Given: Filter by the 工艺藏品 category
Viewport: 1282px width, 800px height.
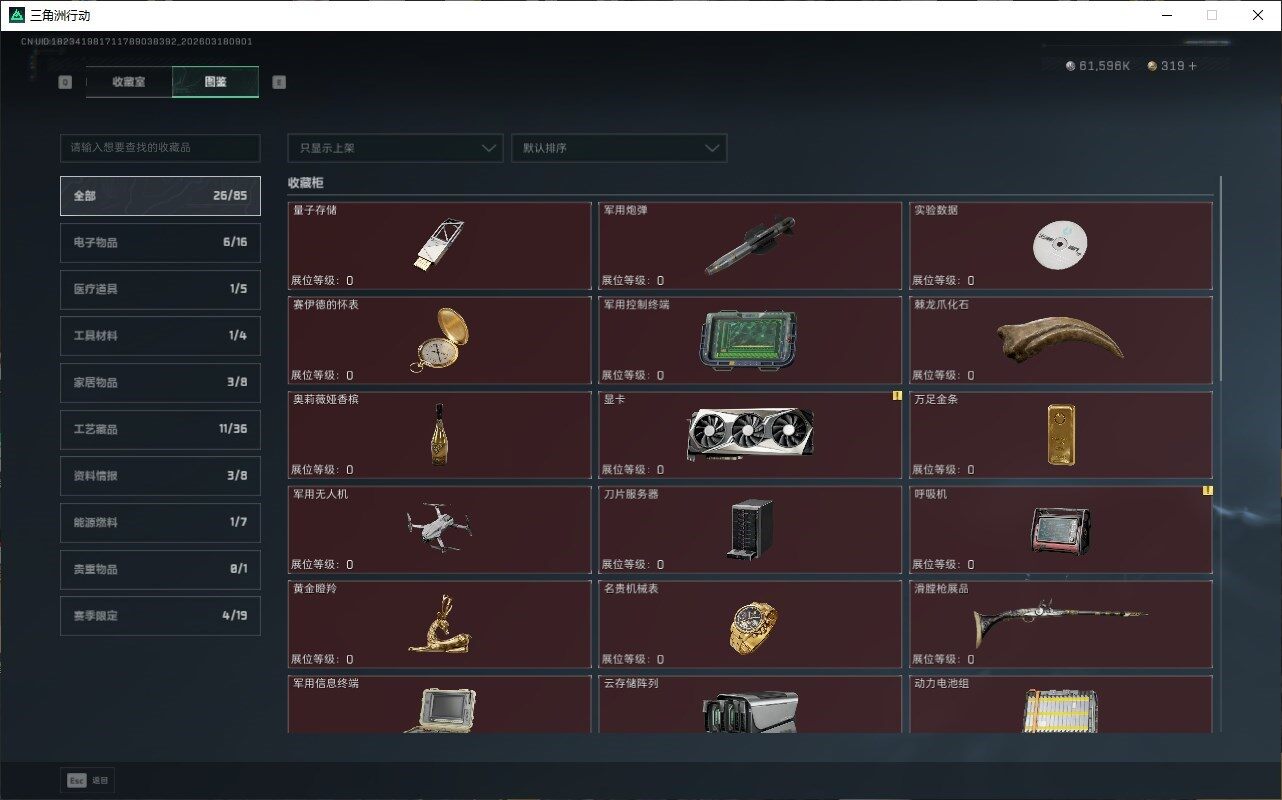Looking at the screenshot, I should 160,429.
